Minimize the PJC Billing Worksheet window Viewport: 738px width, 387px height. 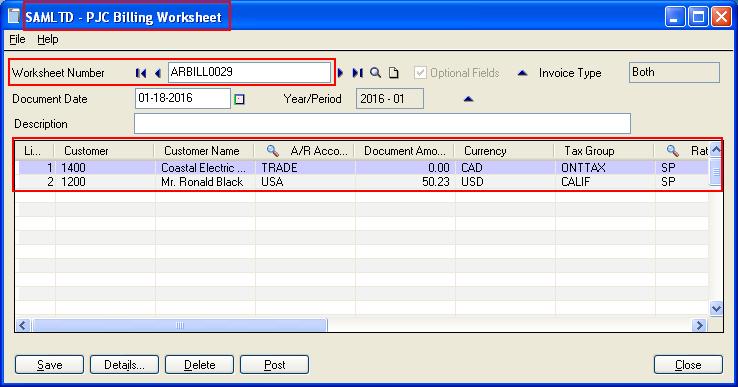675,17
